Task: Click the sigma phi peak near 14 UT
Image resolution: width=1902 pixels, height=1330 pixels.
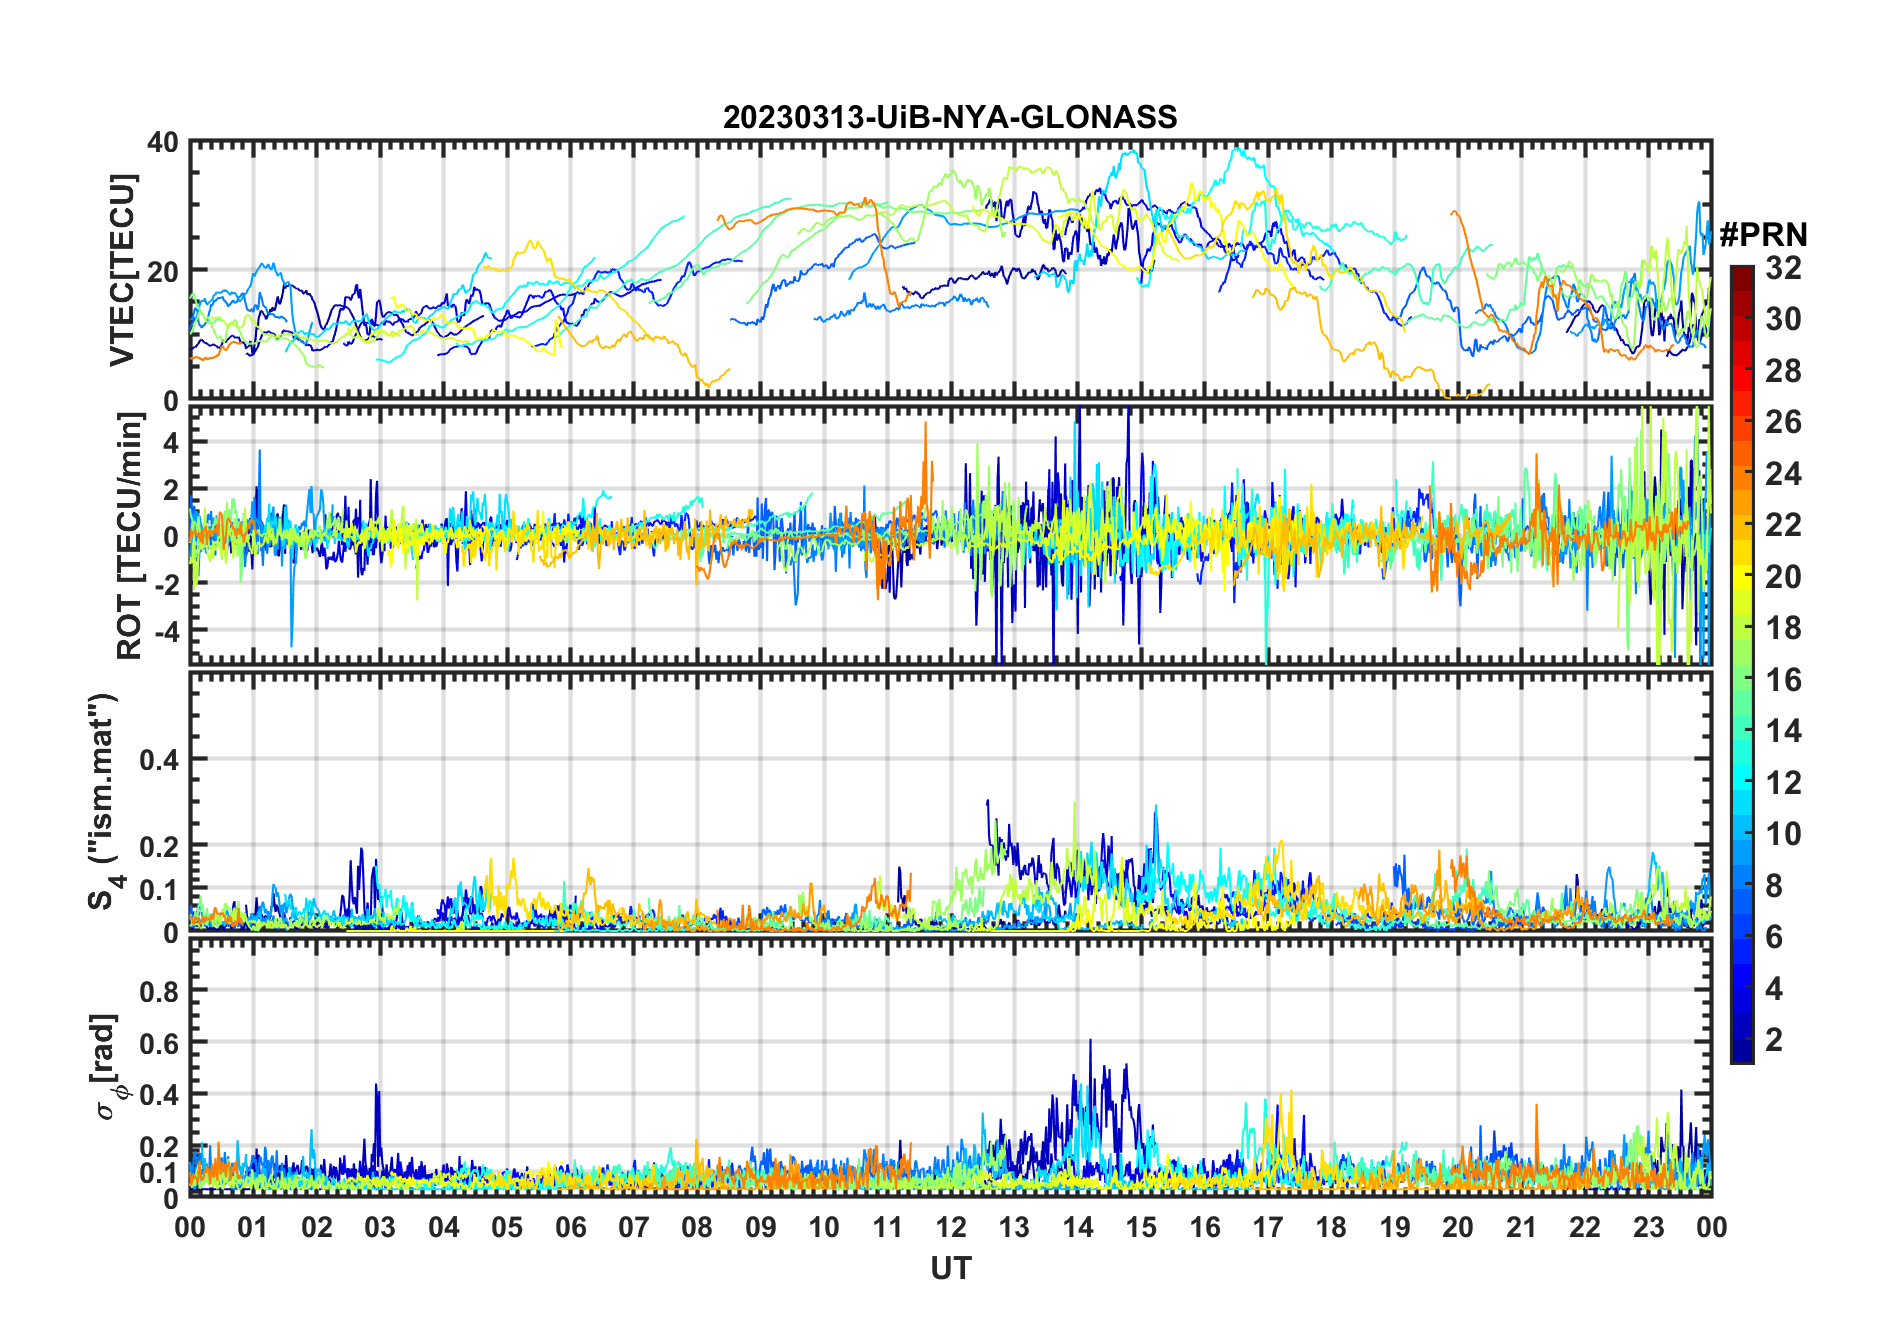Action: tap(1090, 1041)
